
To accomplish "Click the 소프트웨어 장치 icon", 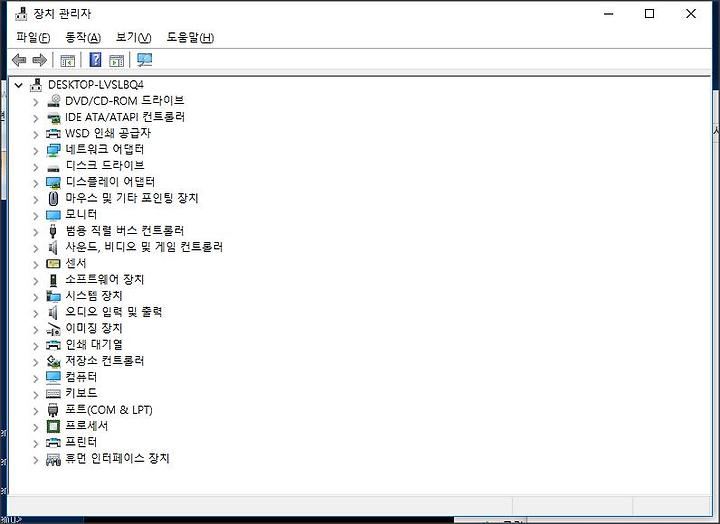I will click(53, 280).
